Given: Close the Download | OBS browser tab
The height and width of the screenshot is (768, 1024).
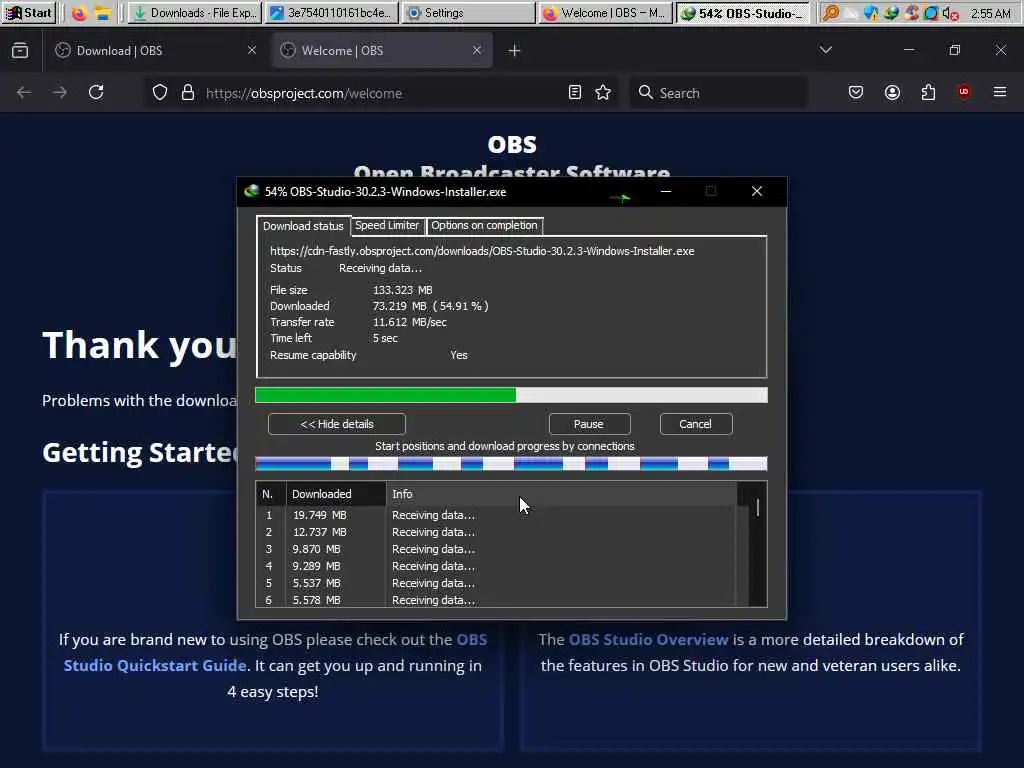Looking at the screenshot, I should coord(251,50).
